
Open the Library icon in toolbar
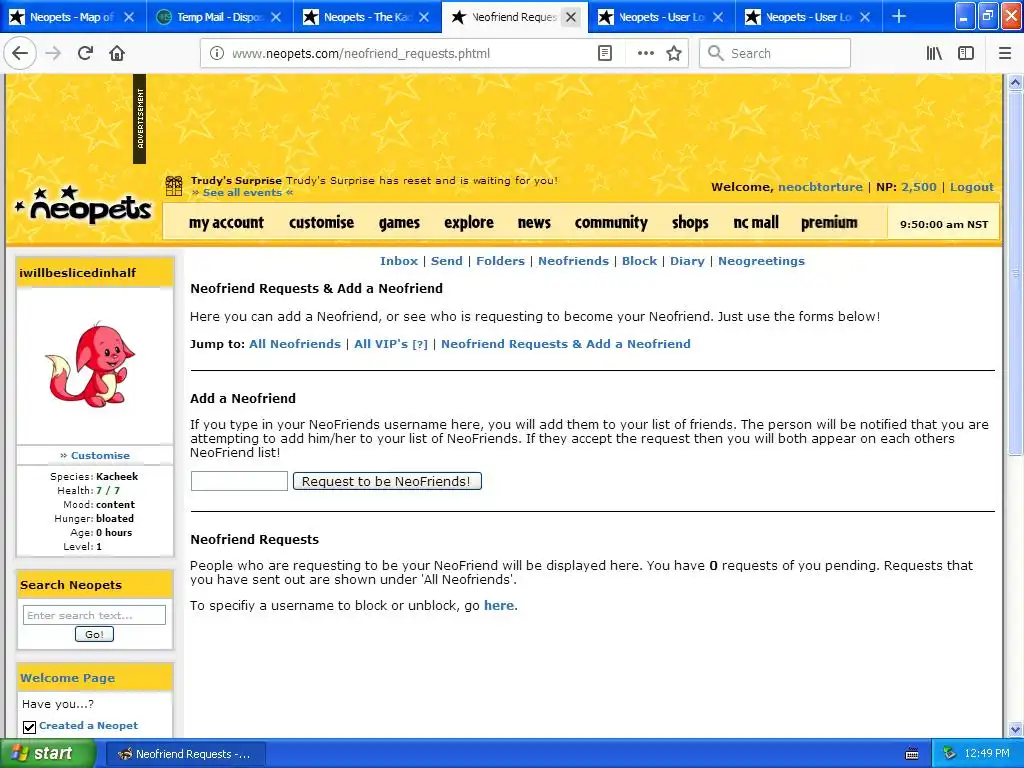point(934,54)
